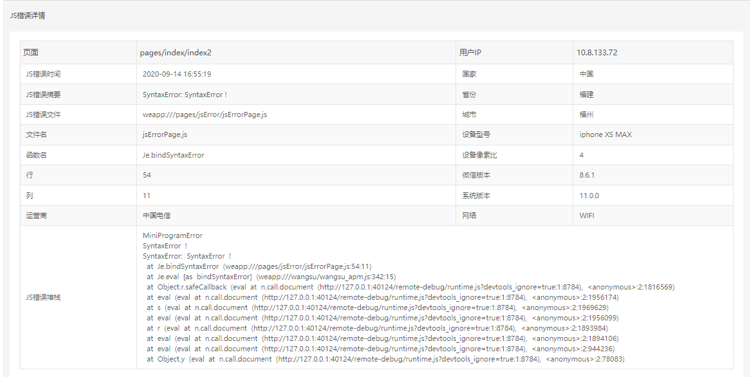Click the "文件名" label cell
Screen dimensions: 750x378
(x=78, y=135)
